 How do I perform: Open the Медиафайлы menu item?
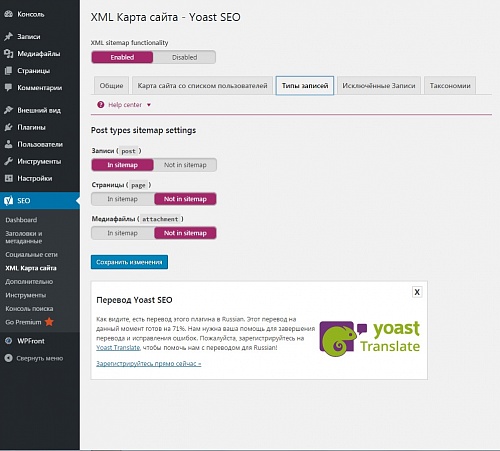pos(40,53)
